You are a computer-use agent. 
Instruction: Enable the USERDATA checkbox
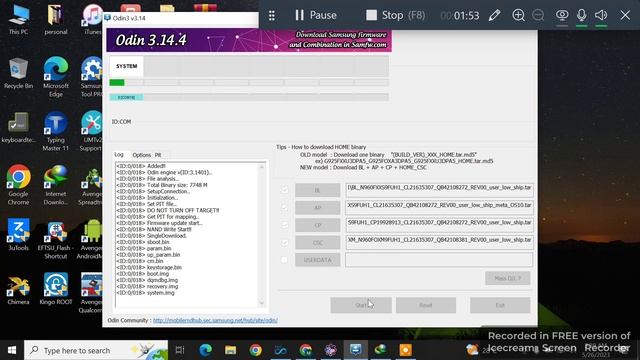tap(284, 260)
